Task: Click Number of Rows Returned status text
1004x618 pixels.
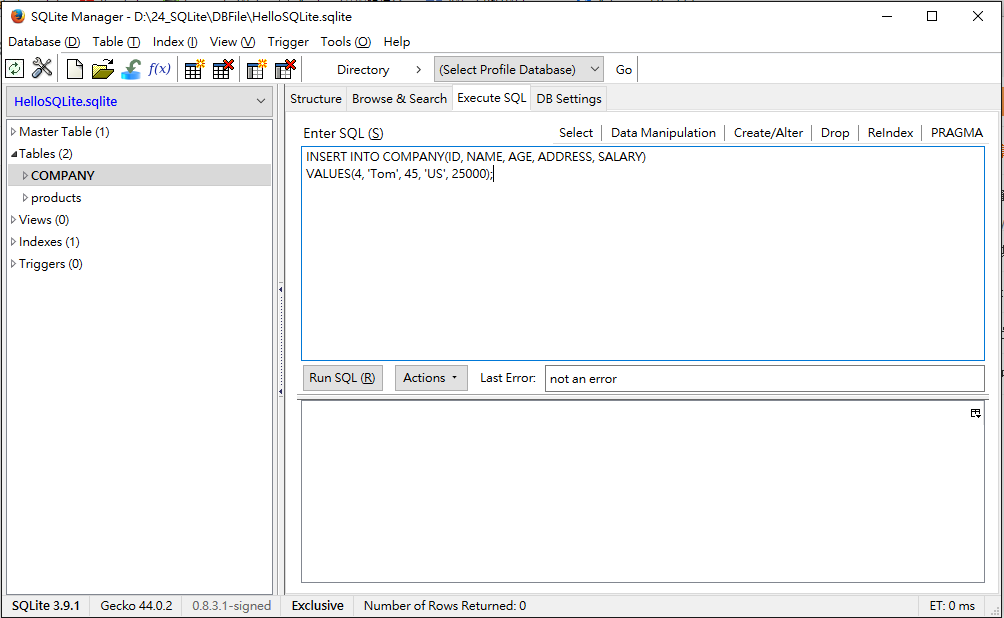Action: [445, 606]
